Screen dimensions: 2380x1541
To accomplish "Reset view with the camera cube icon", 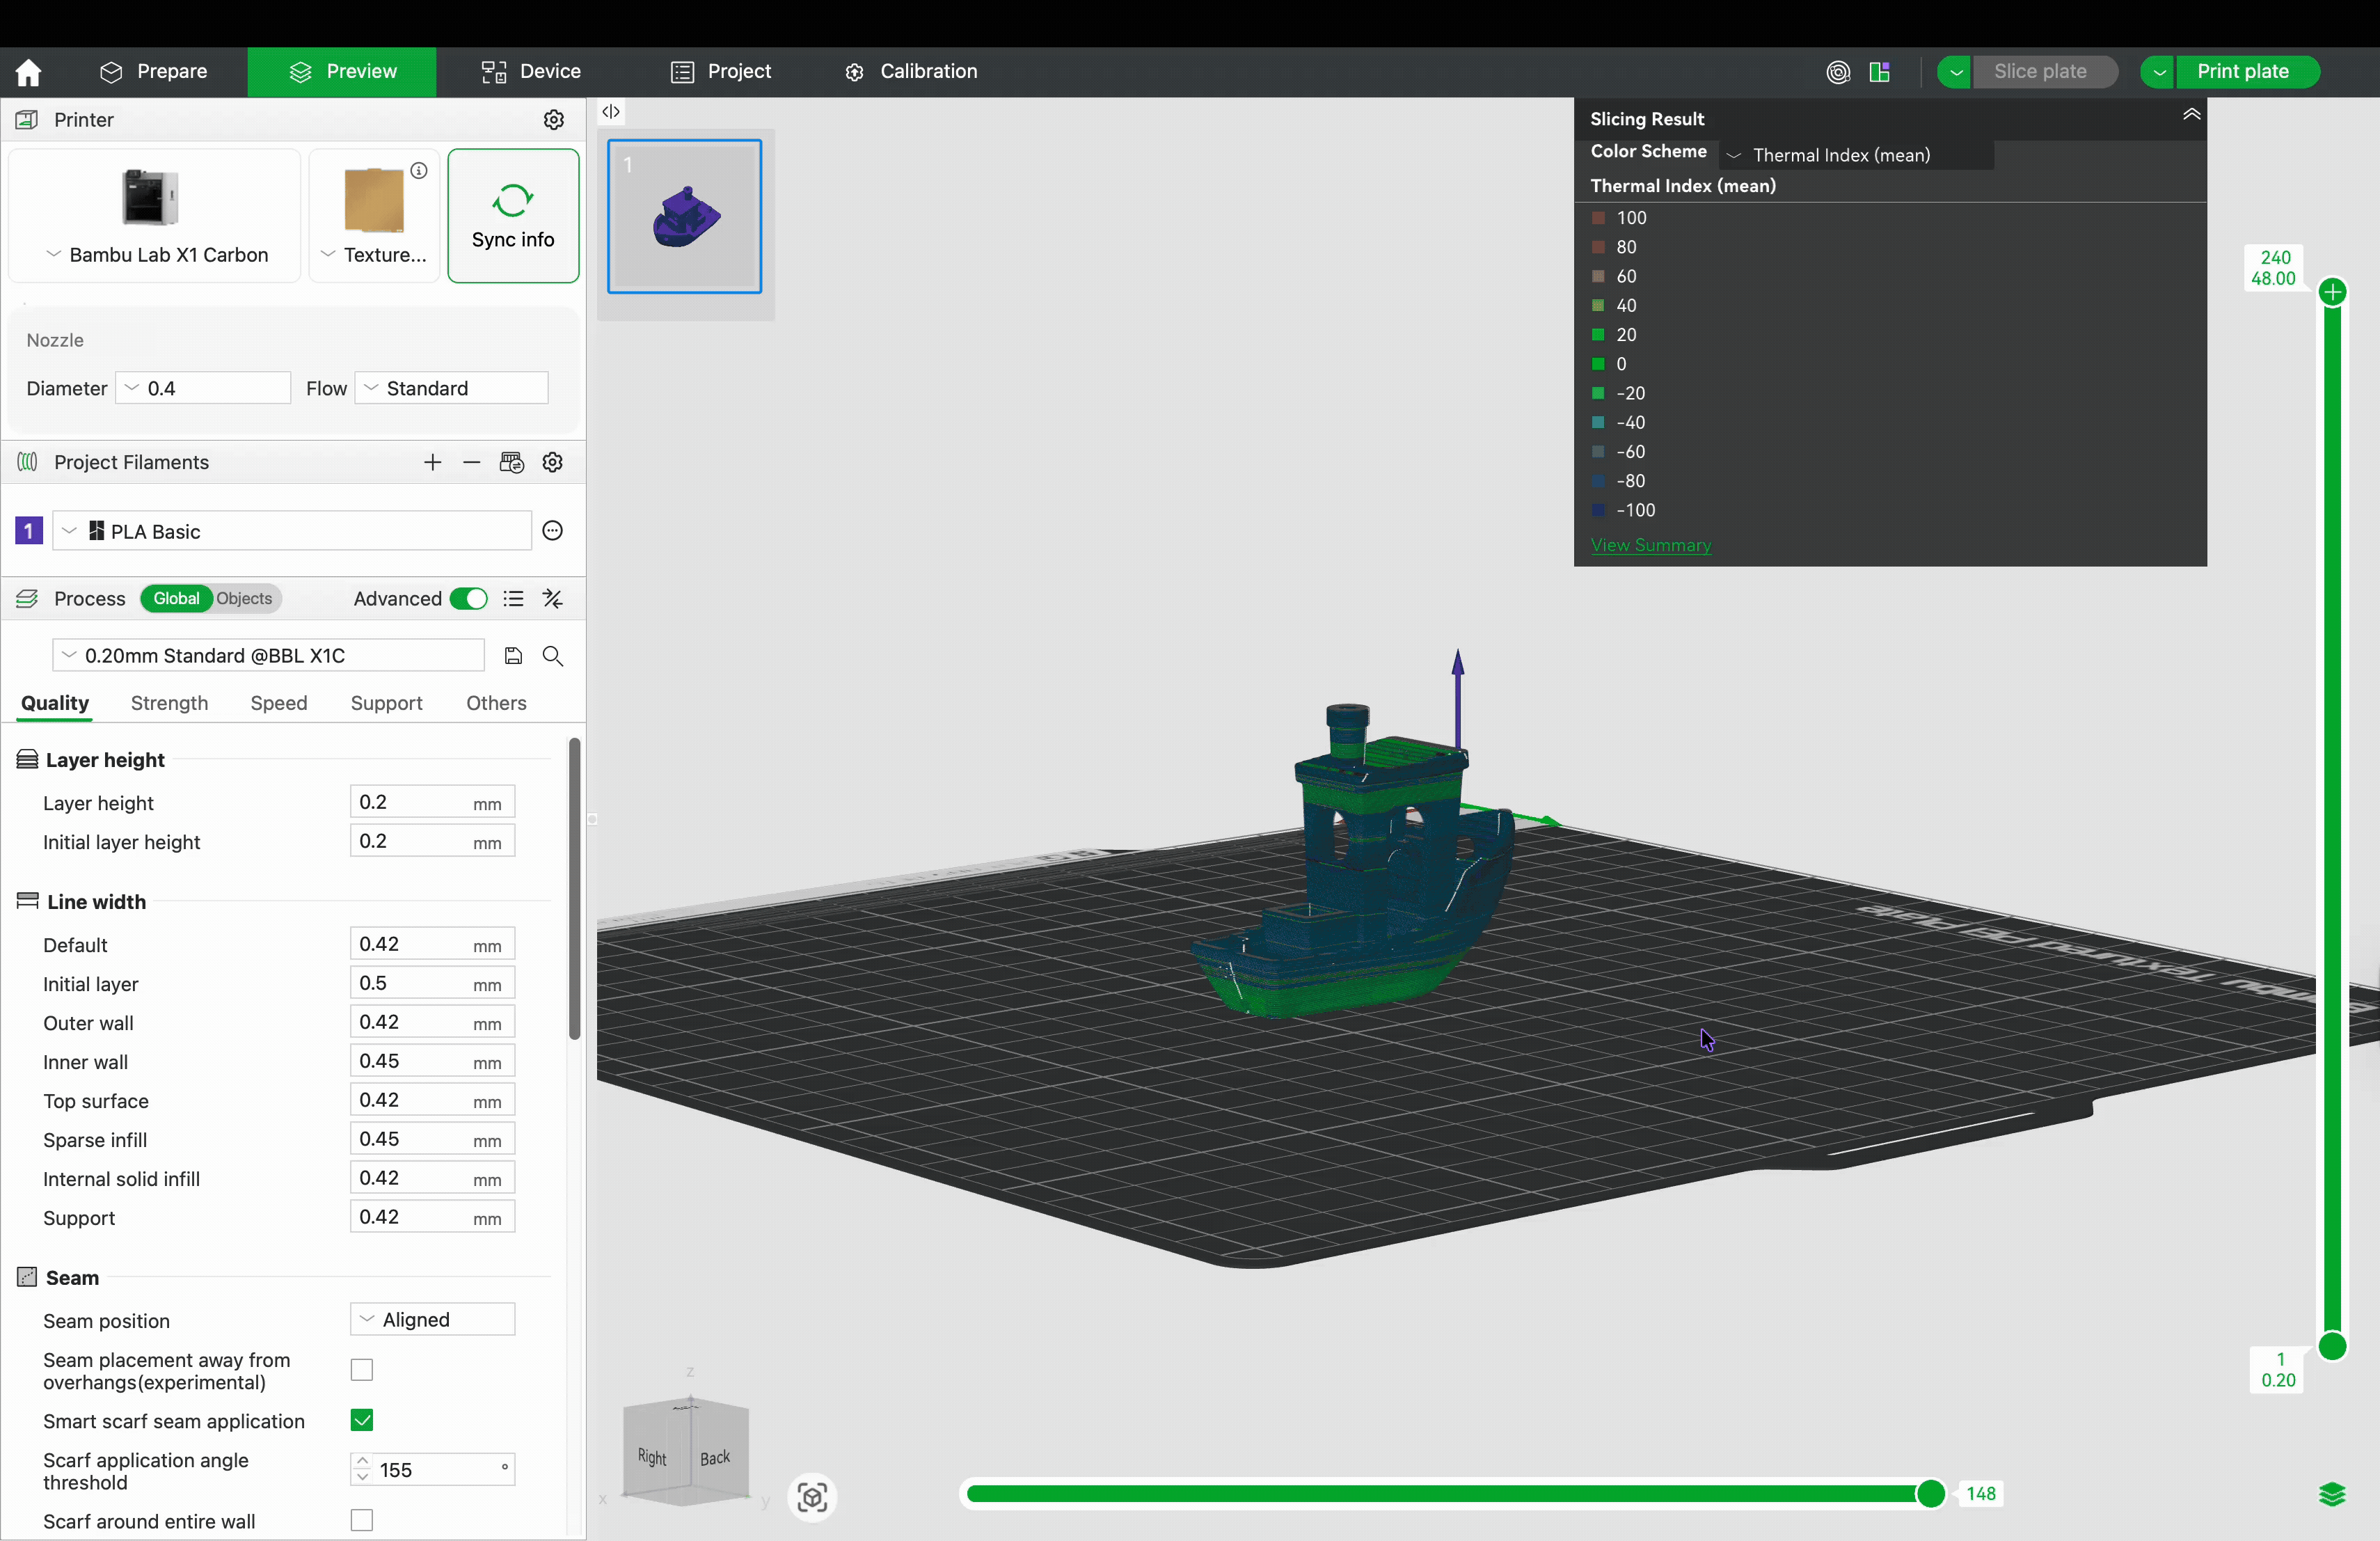I will pyautogui.click(x=812, y=1497).
